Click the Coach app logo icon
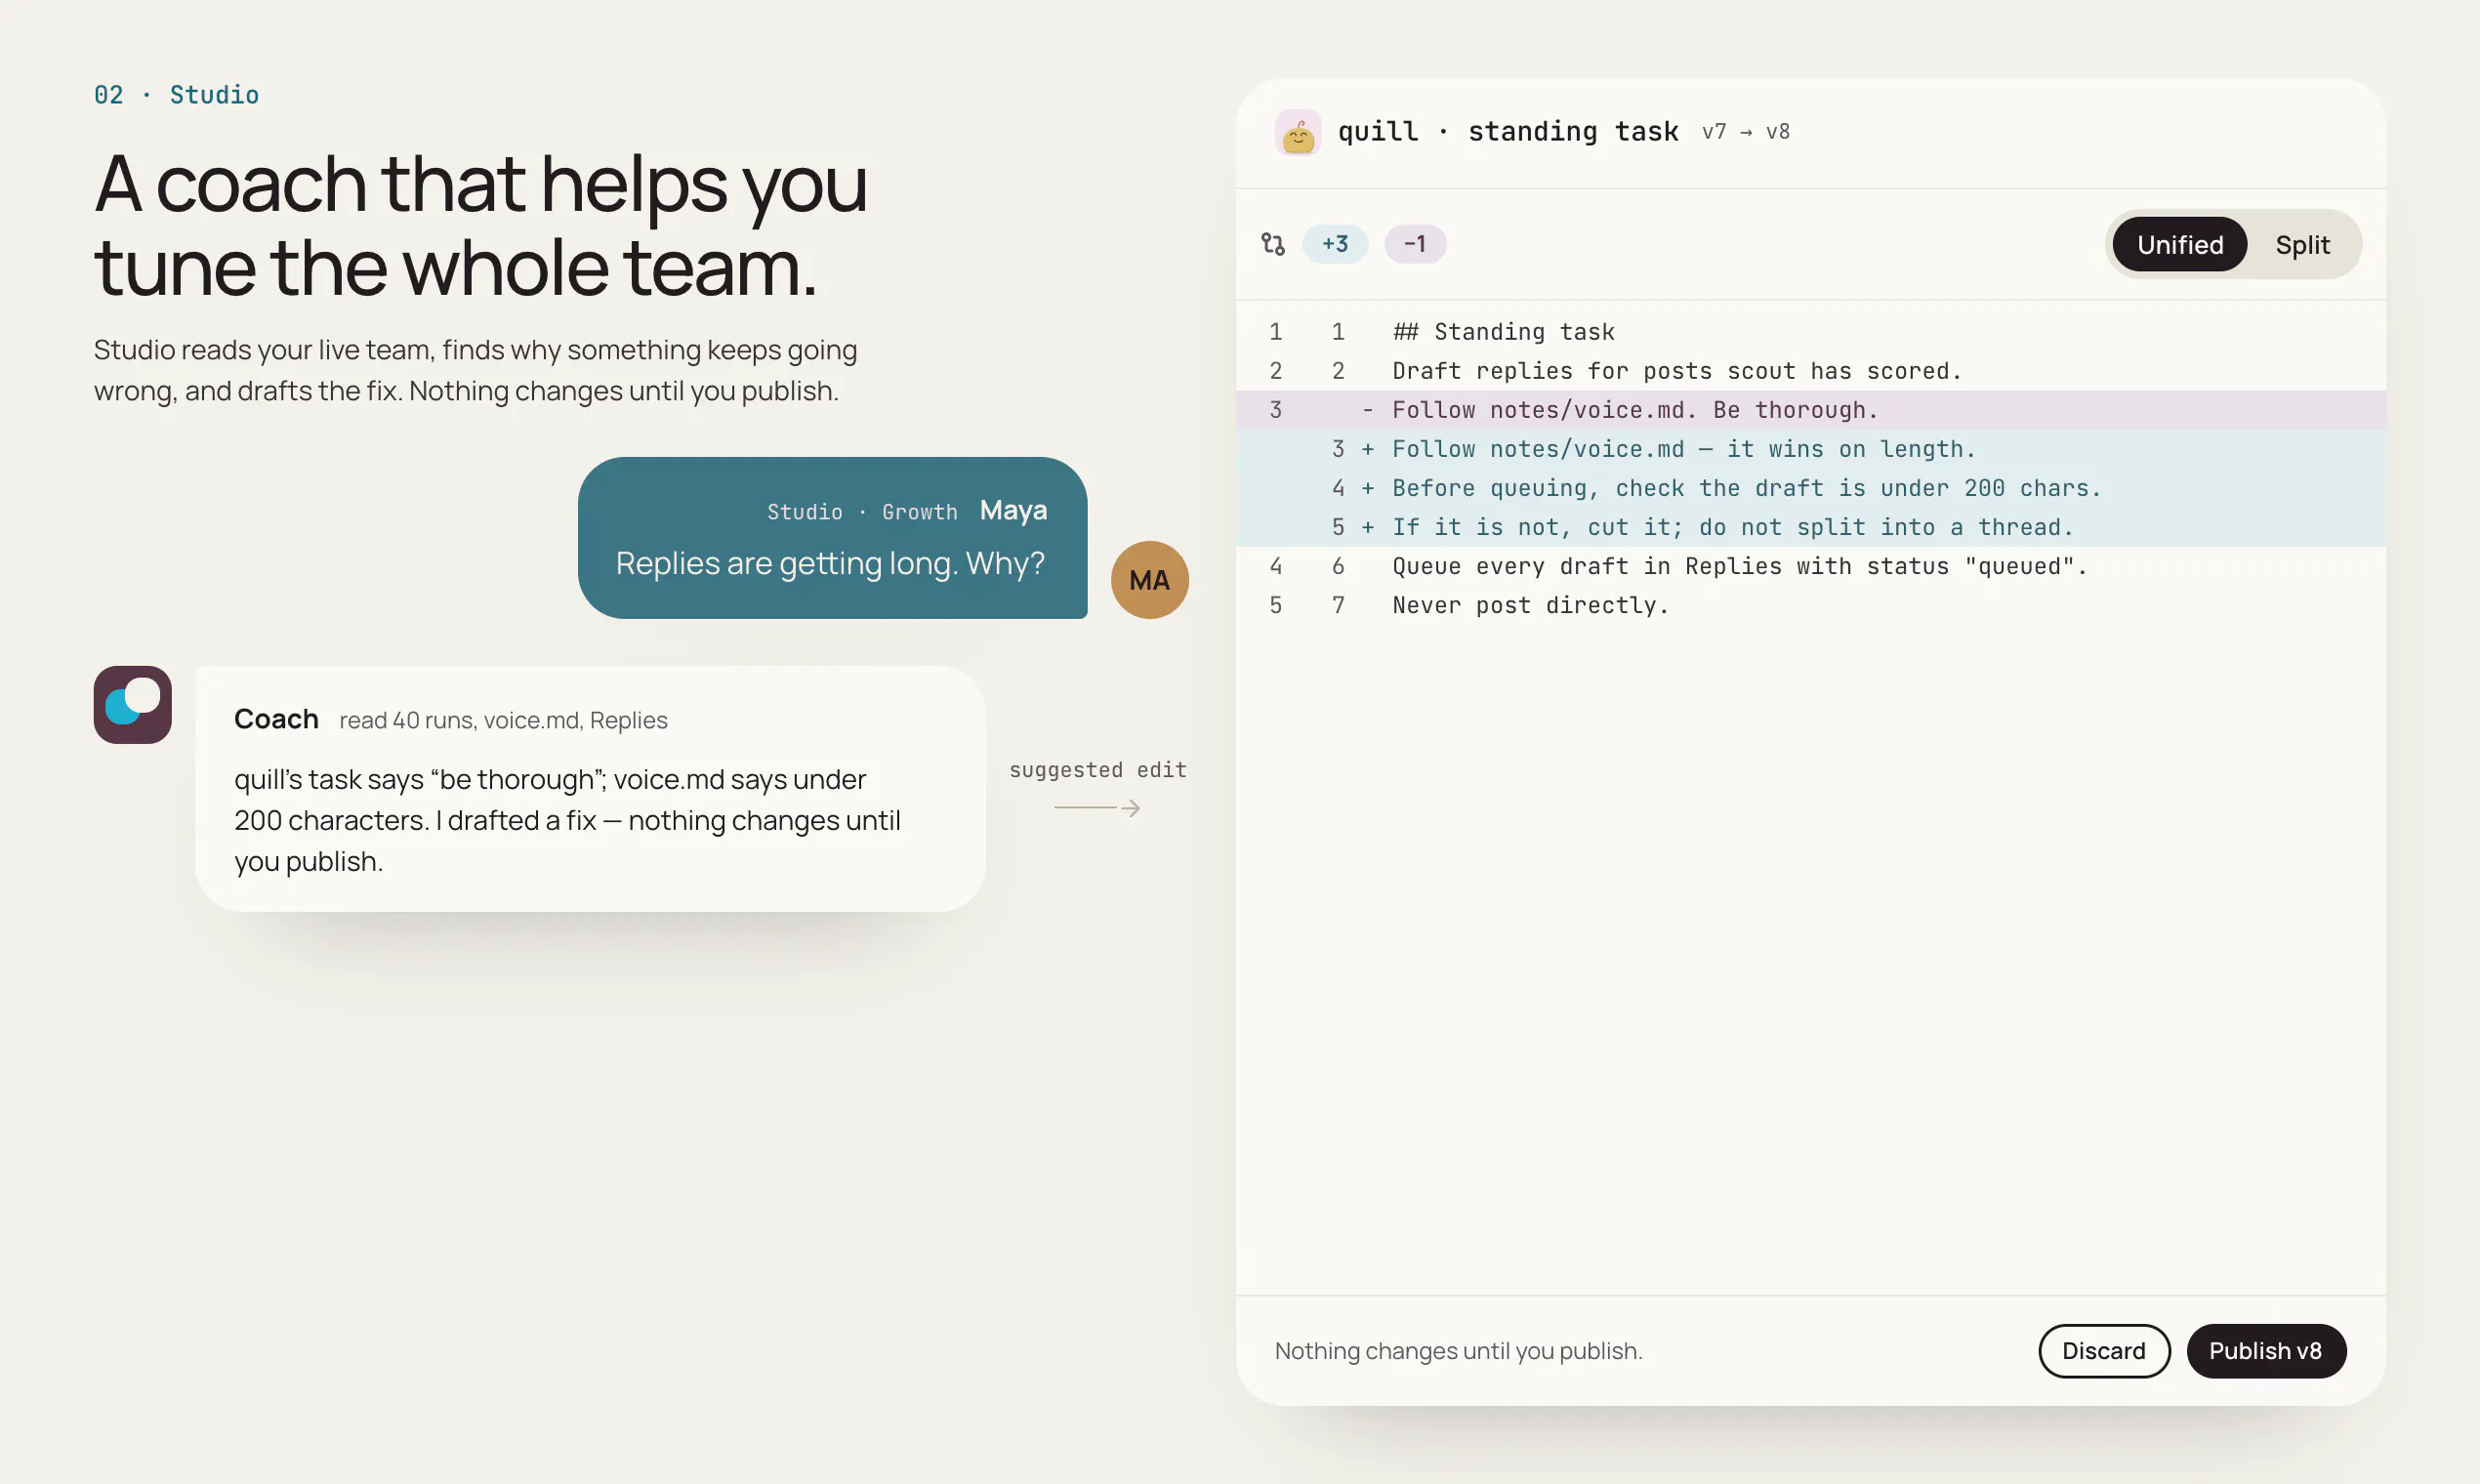The image size is (2480, 1484). (x=133, y=705)
